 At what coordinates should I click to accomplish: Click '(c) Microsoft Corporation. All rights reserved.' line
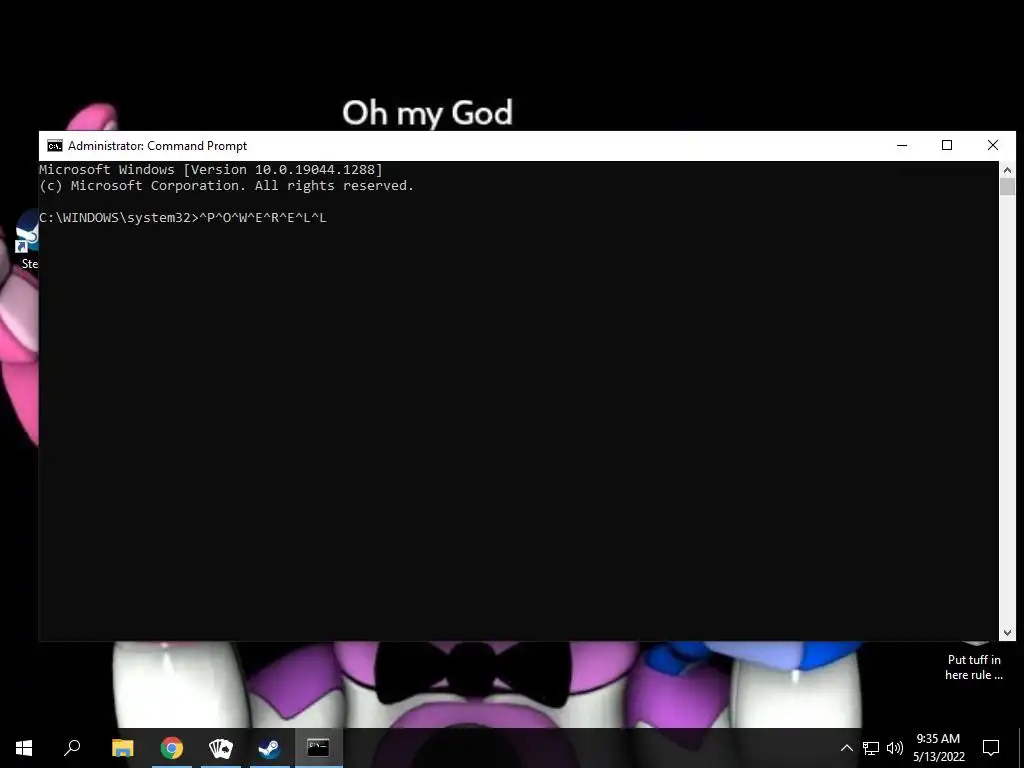tap(227, 186)
